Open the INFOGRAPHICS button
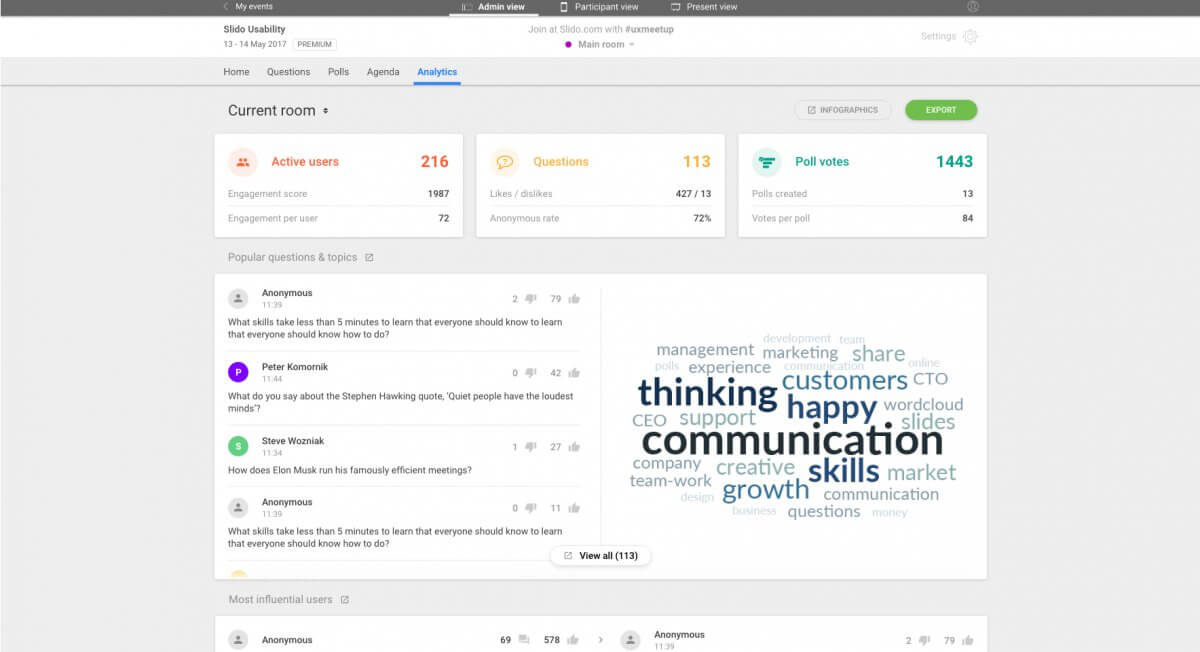Viewport: 1200px width, 652px height. point(845,110)
